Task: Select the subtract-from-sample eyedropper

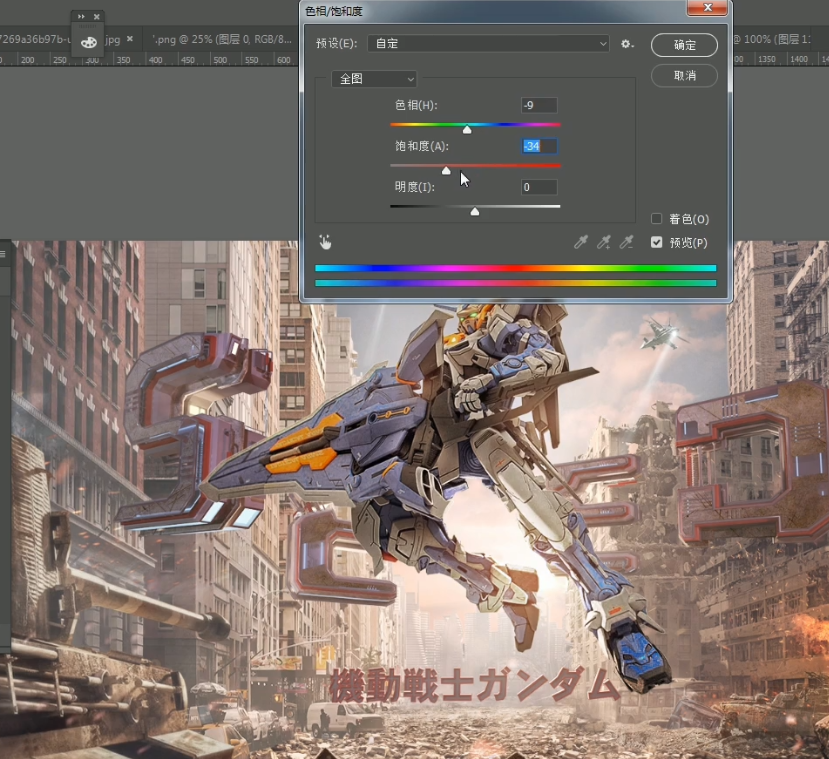Action: (x=627, y=242)
